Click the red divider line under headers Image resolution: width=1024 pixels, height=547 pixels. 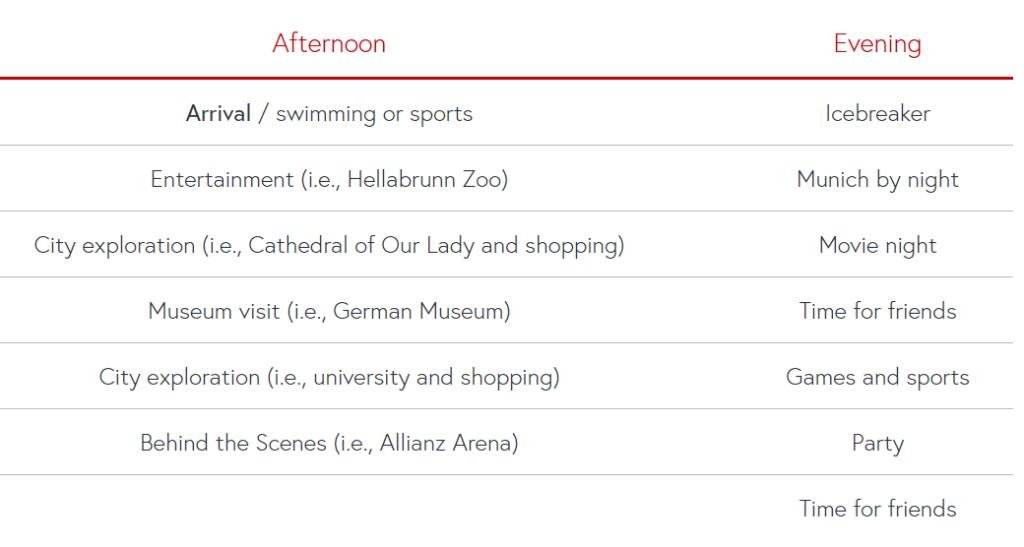506,78
